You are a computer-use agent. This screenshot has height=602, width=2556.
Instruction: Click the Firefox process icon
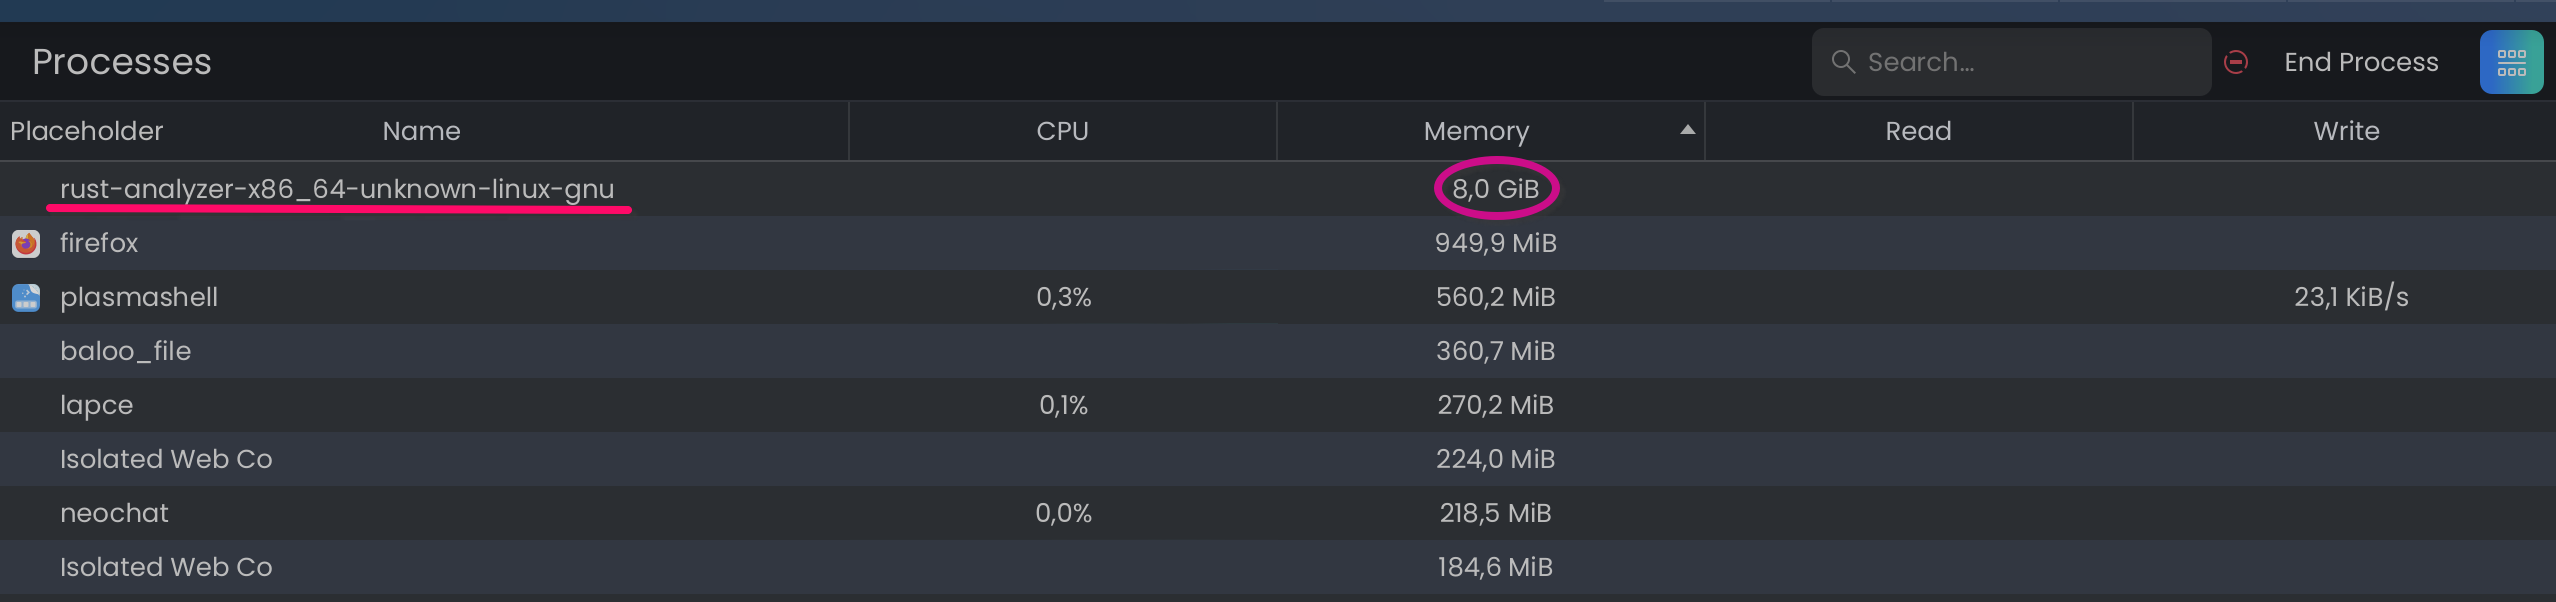pos(26,243)
